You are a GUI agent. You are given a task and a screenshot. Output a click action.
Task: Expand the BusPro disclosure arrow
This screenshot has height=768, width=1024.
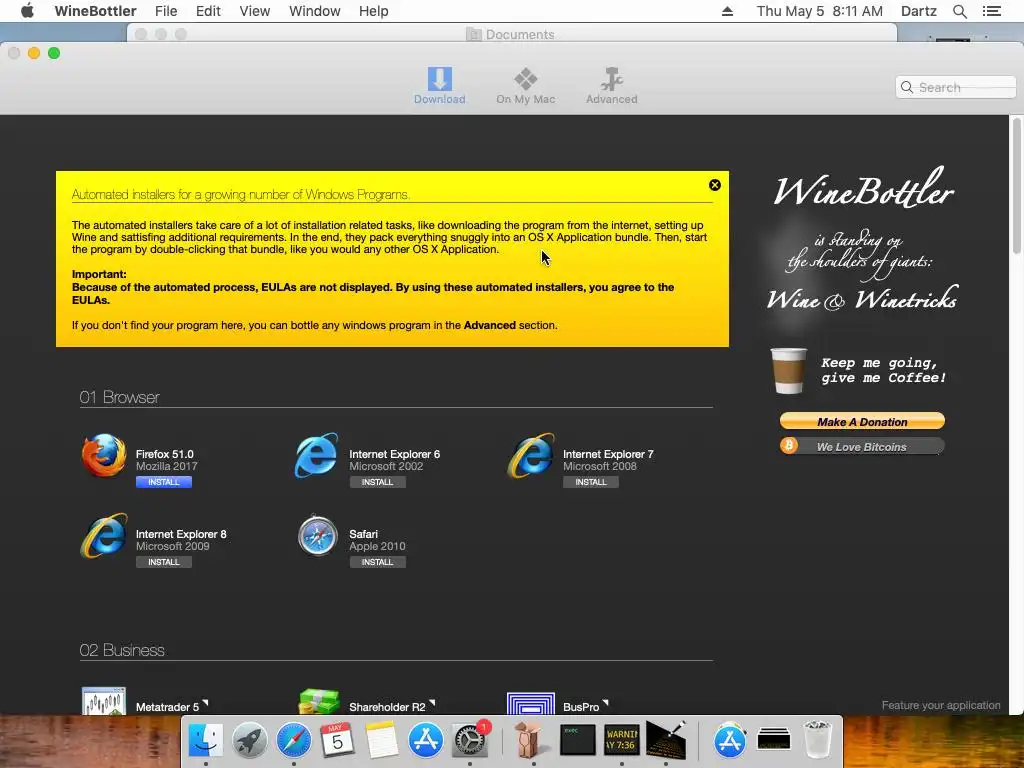coord(605,703)
